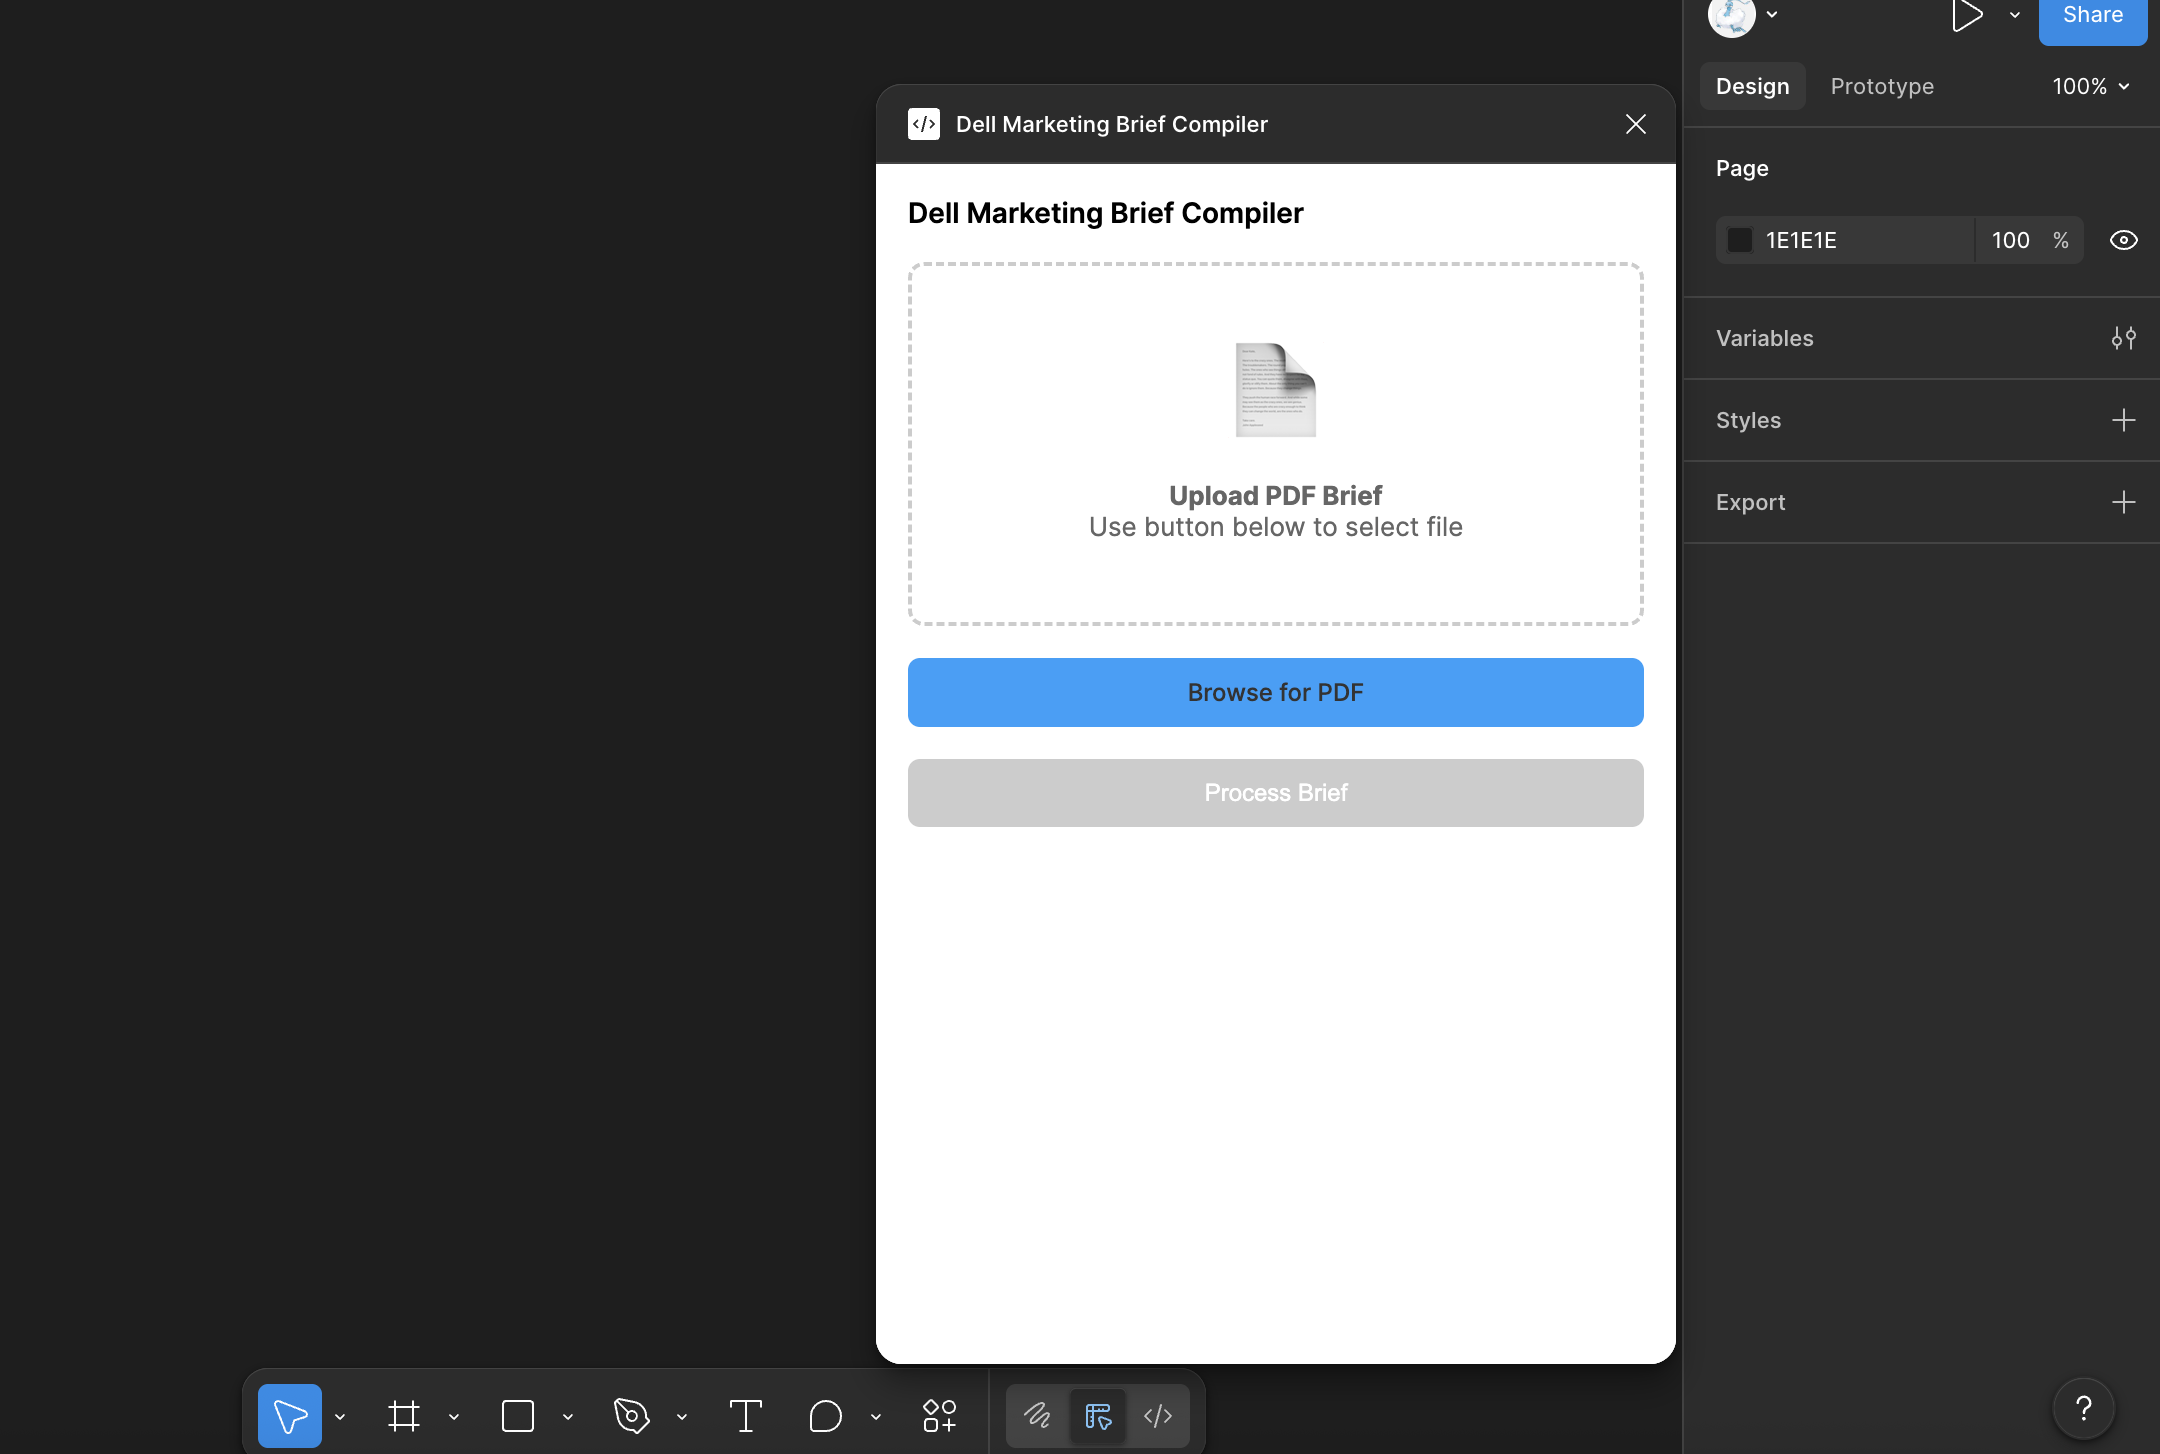
Task: Click the Process Brief button
Action: [x=1276, y=793]
